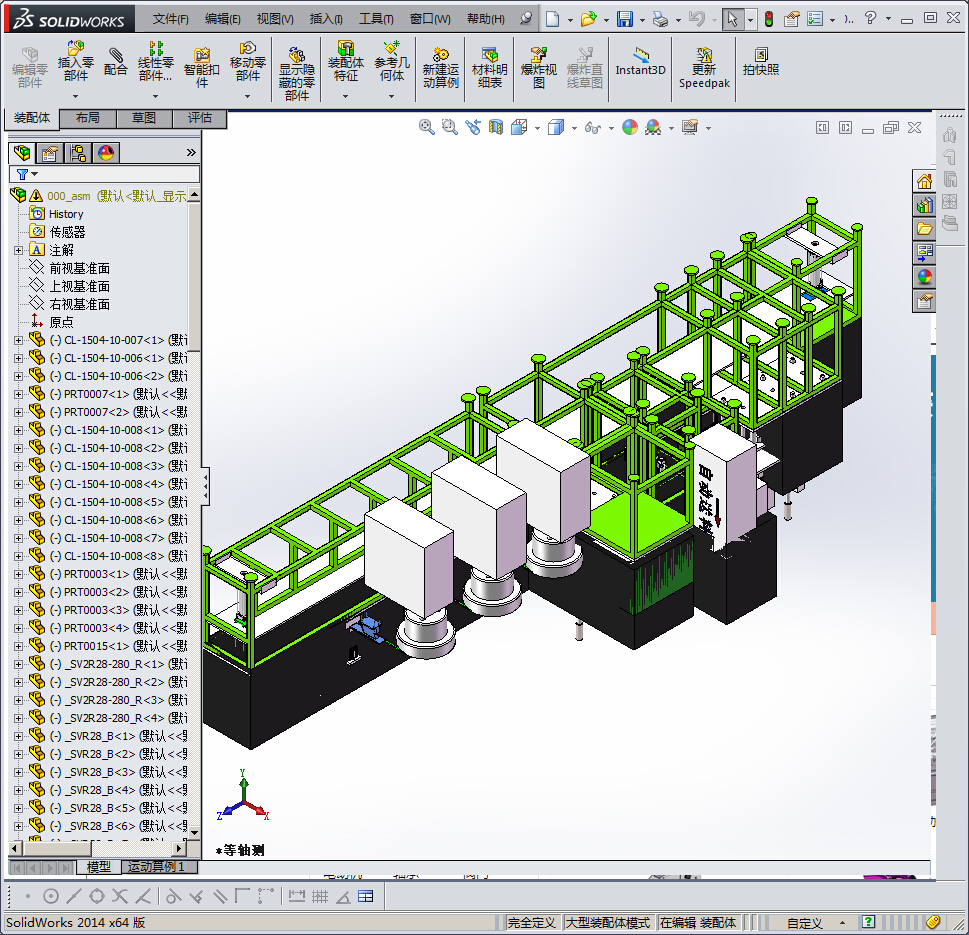The height and width of the screenshot is (935, 969).
Task: Switch to the 草图 tab
Action: coord(143,118)
